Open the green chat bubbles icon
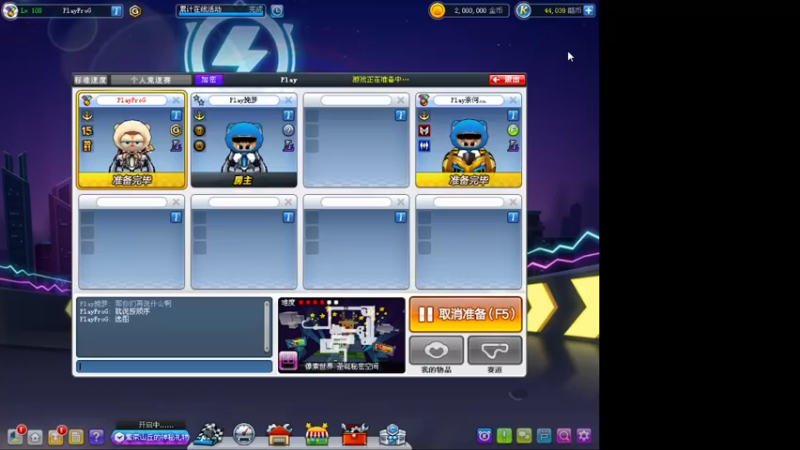 click(x=524, y=436)
